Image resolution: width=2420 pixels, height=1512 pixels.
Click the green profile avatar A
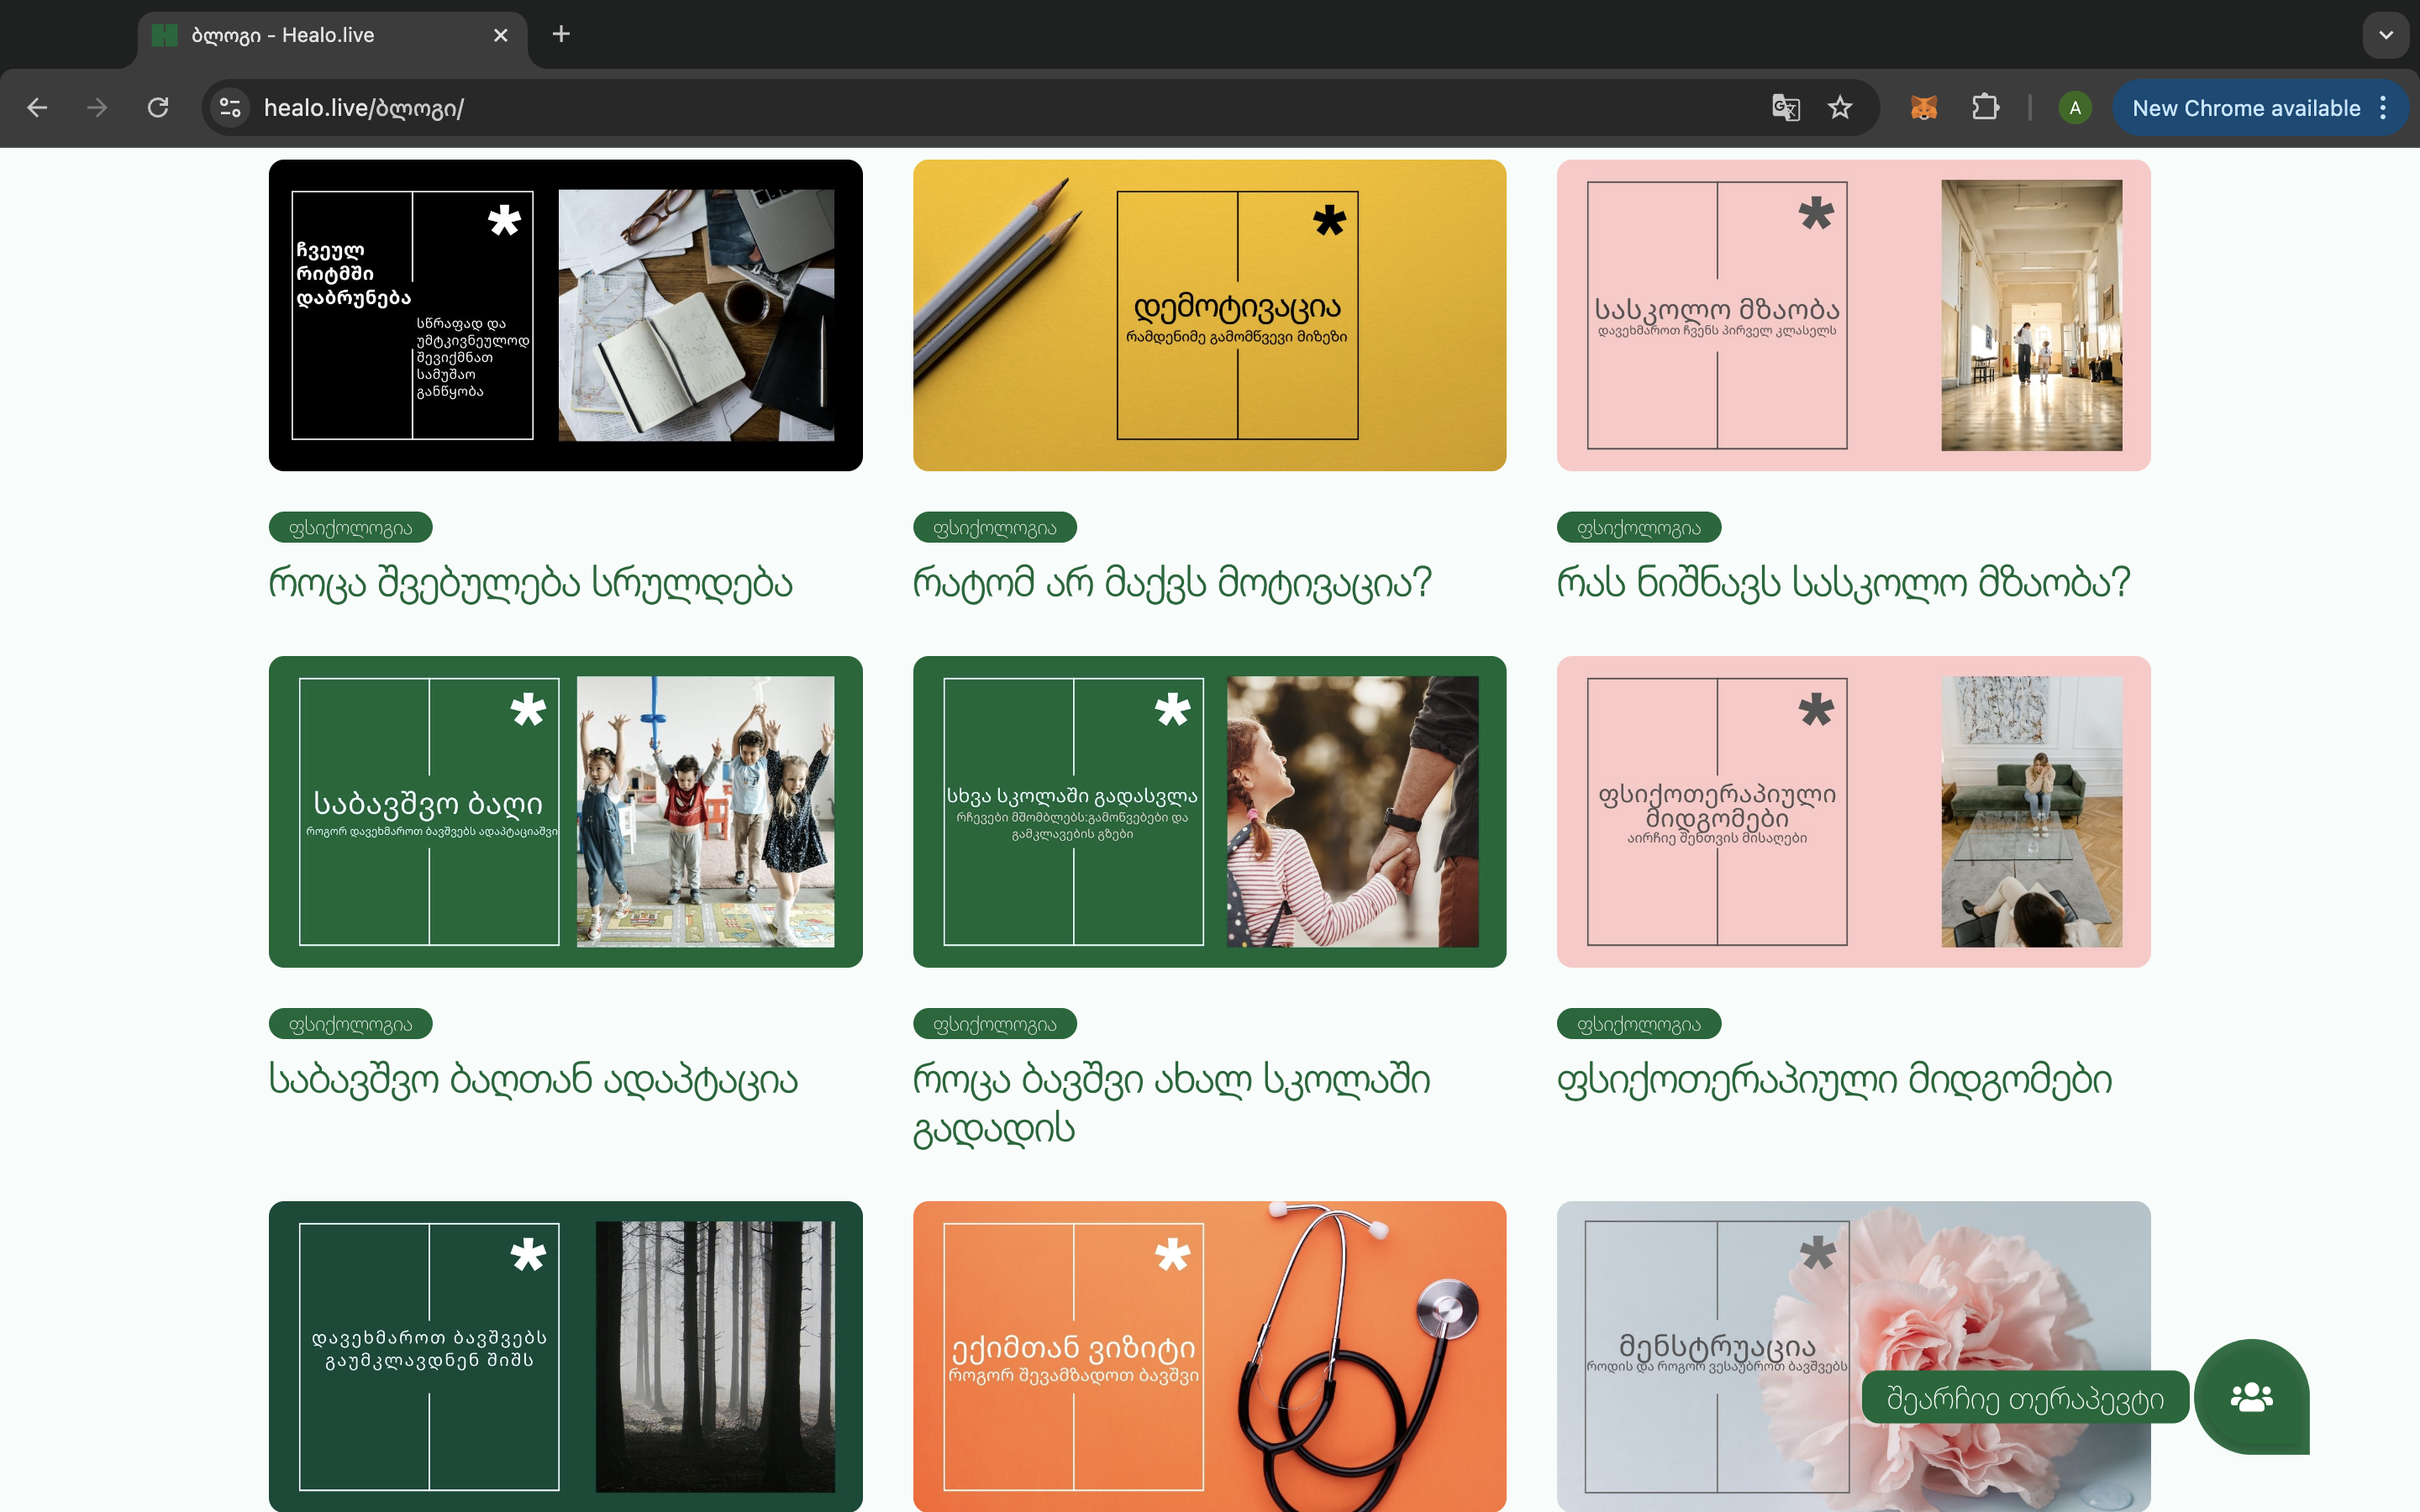coord(2075,108)
